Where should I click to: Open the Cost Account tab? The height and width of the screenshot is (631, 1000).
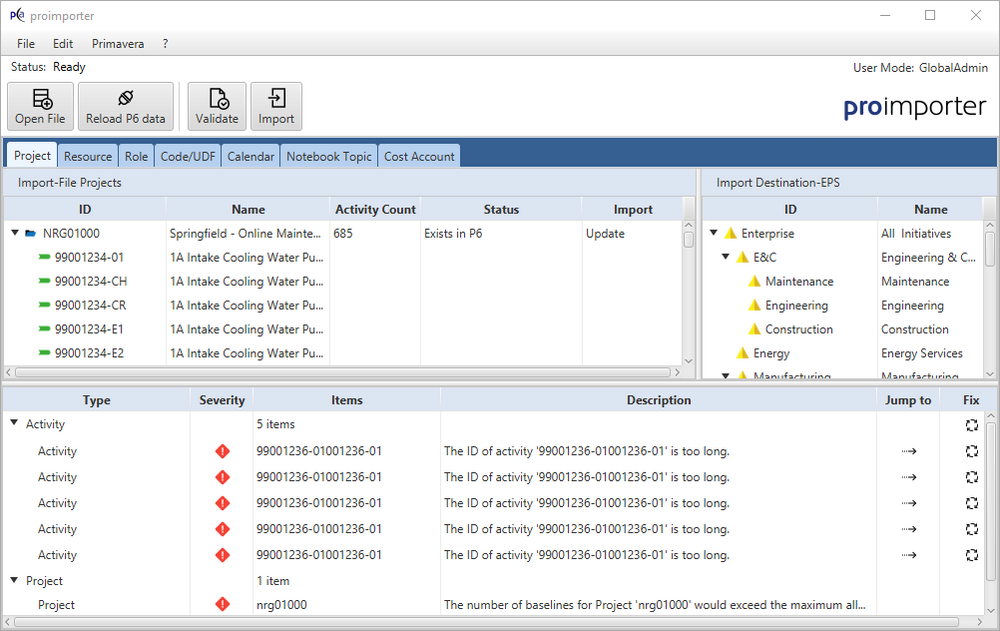[419, 157]
